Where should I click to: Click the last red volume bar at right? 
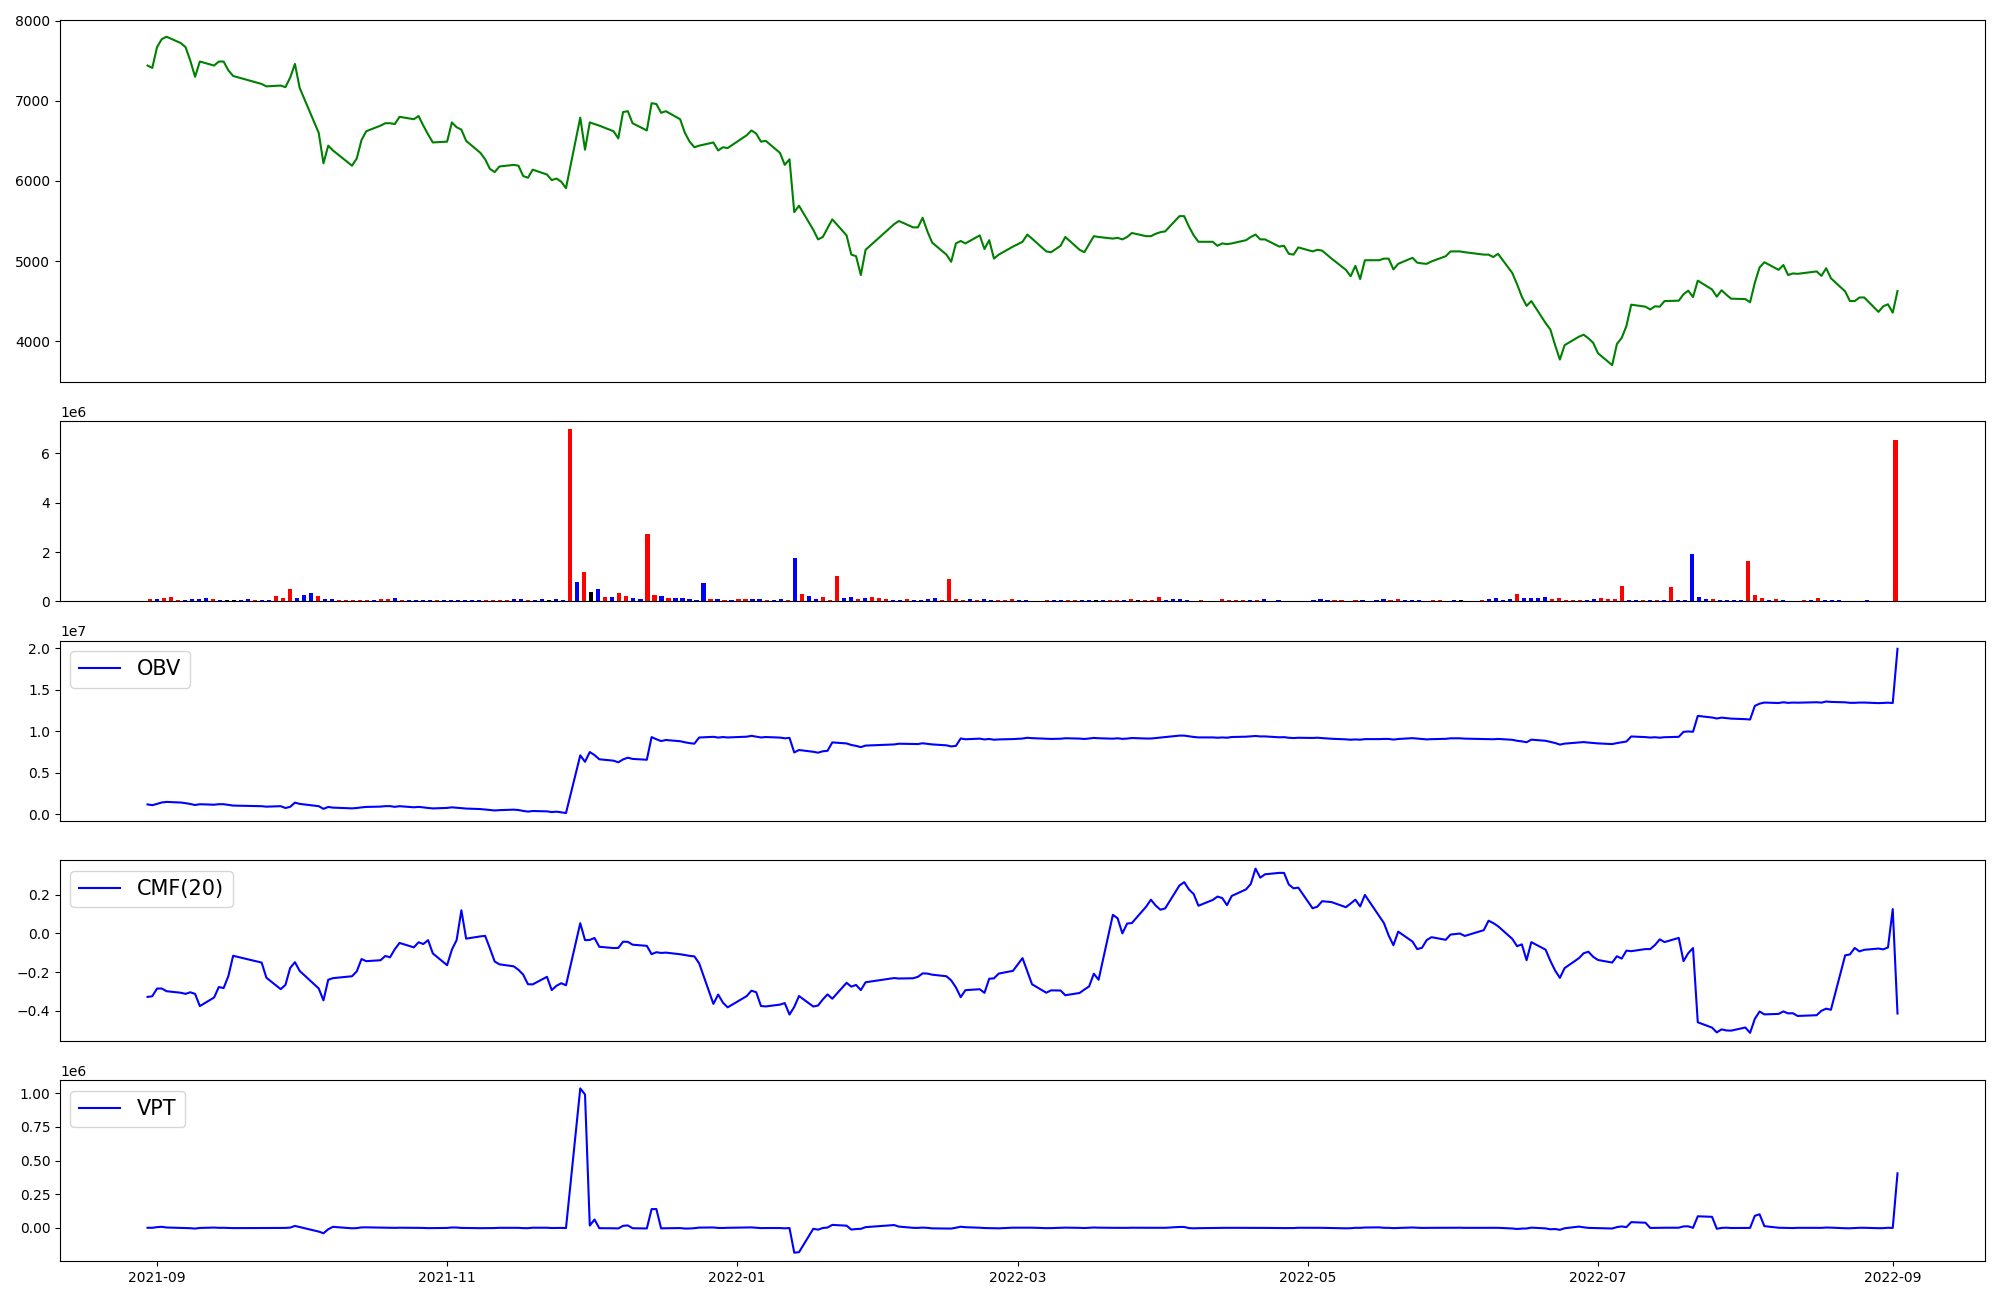[x=1895, y=520]
